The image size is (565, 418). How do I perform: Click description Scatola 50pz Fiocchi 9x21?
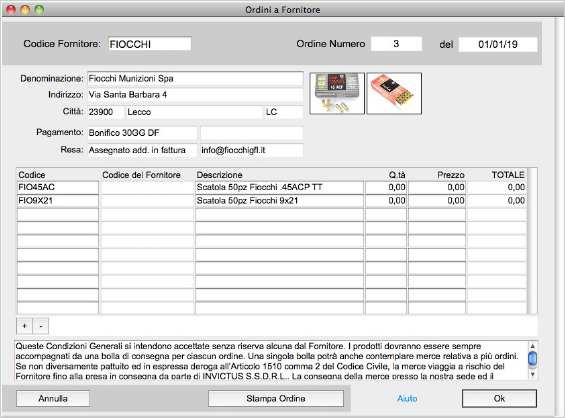(279, 201)
